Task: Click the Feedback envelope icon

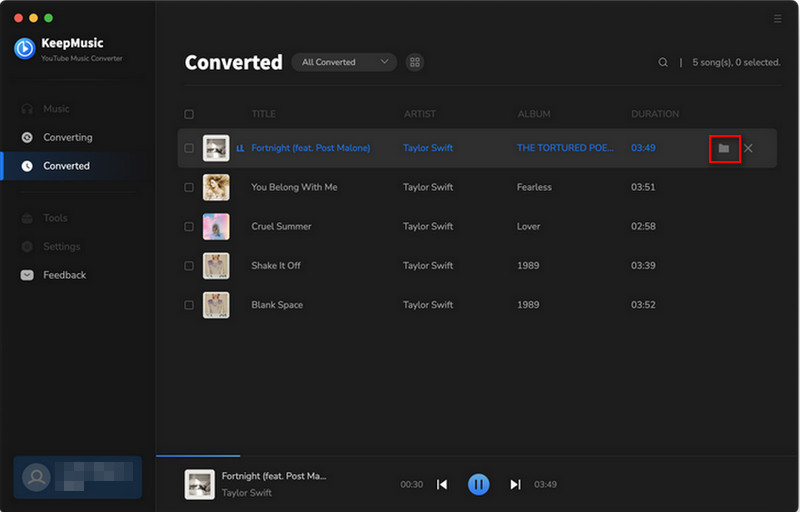Action: (27, 275)
